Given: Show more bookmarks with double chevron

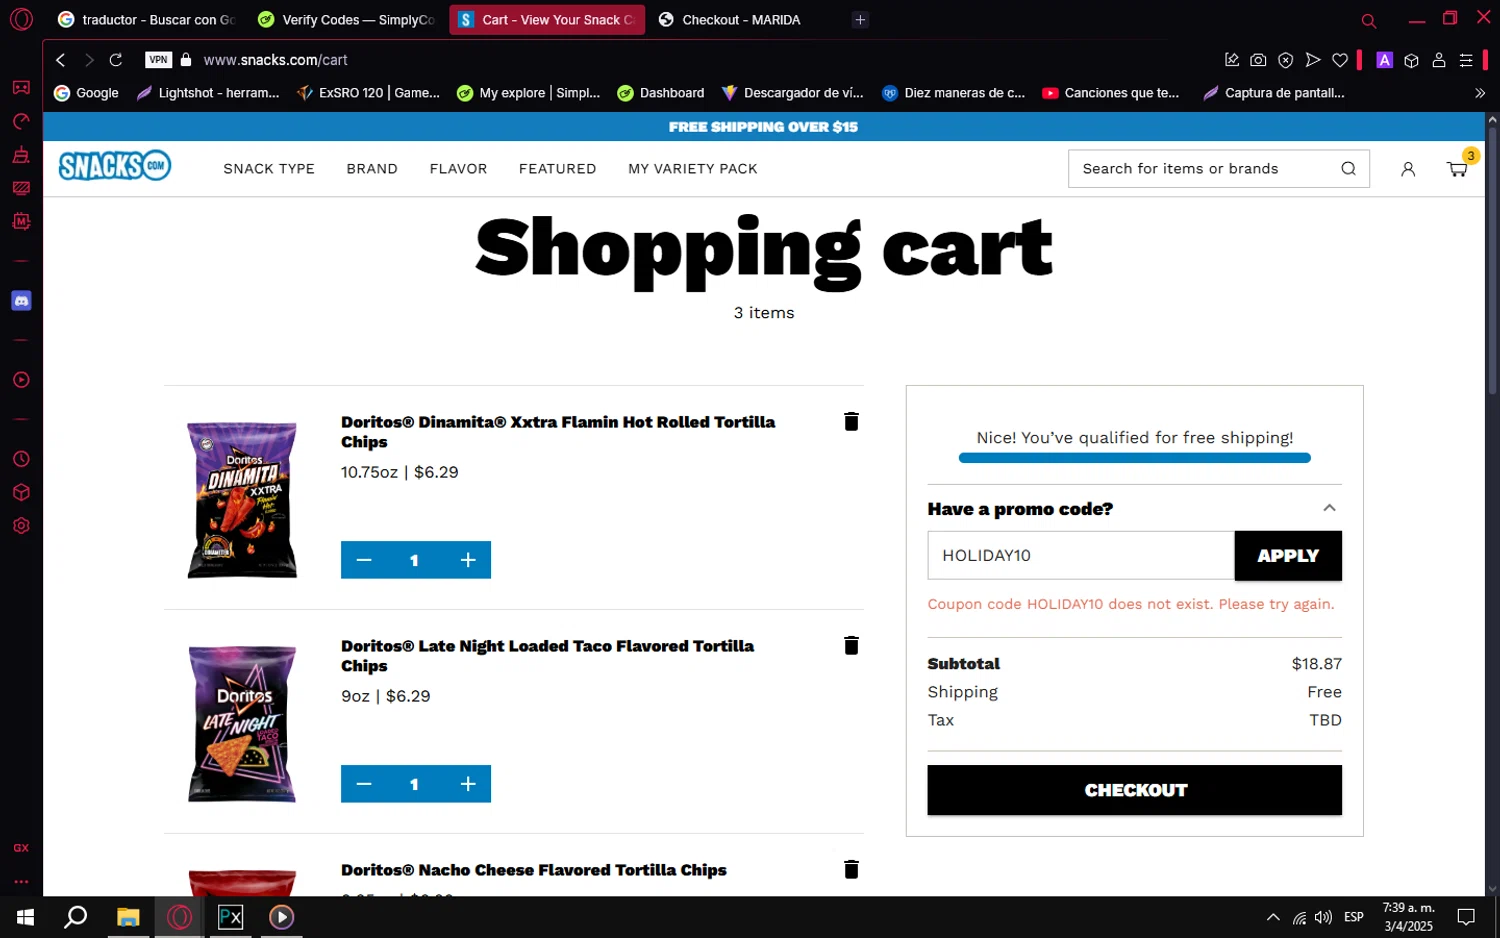Looking at the screenshot, I should tap(1480, 93).
